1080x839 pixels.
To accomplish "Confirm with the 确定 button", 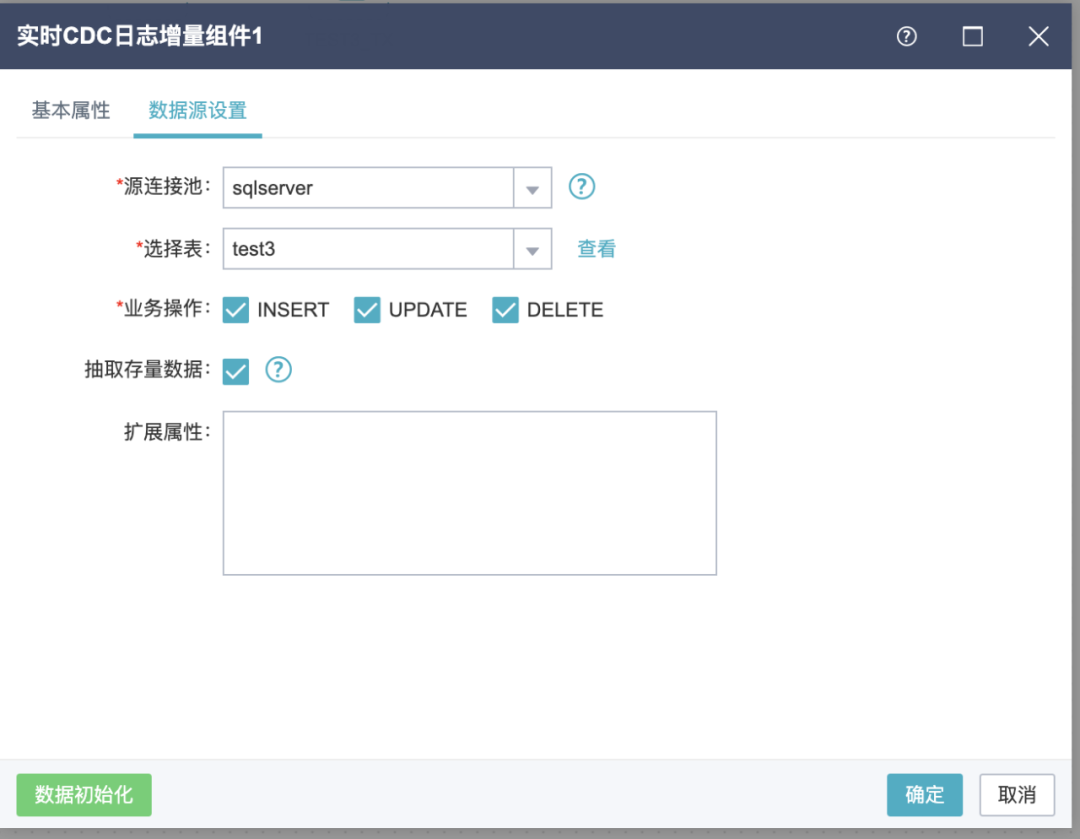I will (924, 795).
